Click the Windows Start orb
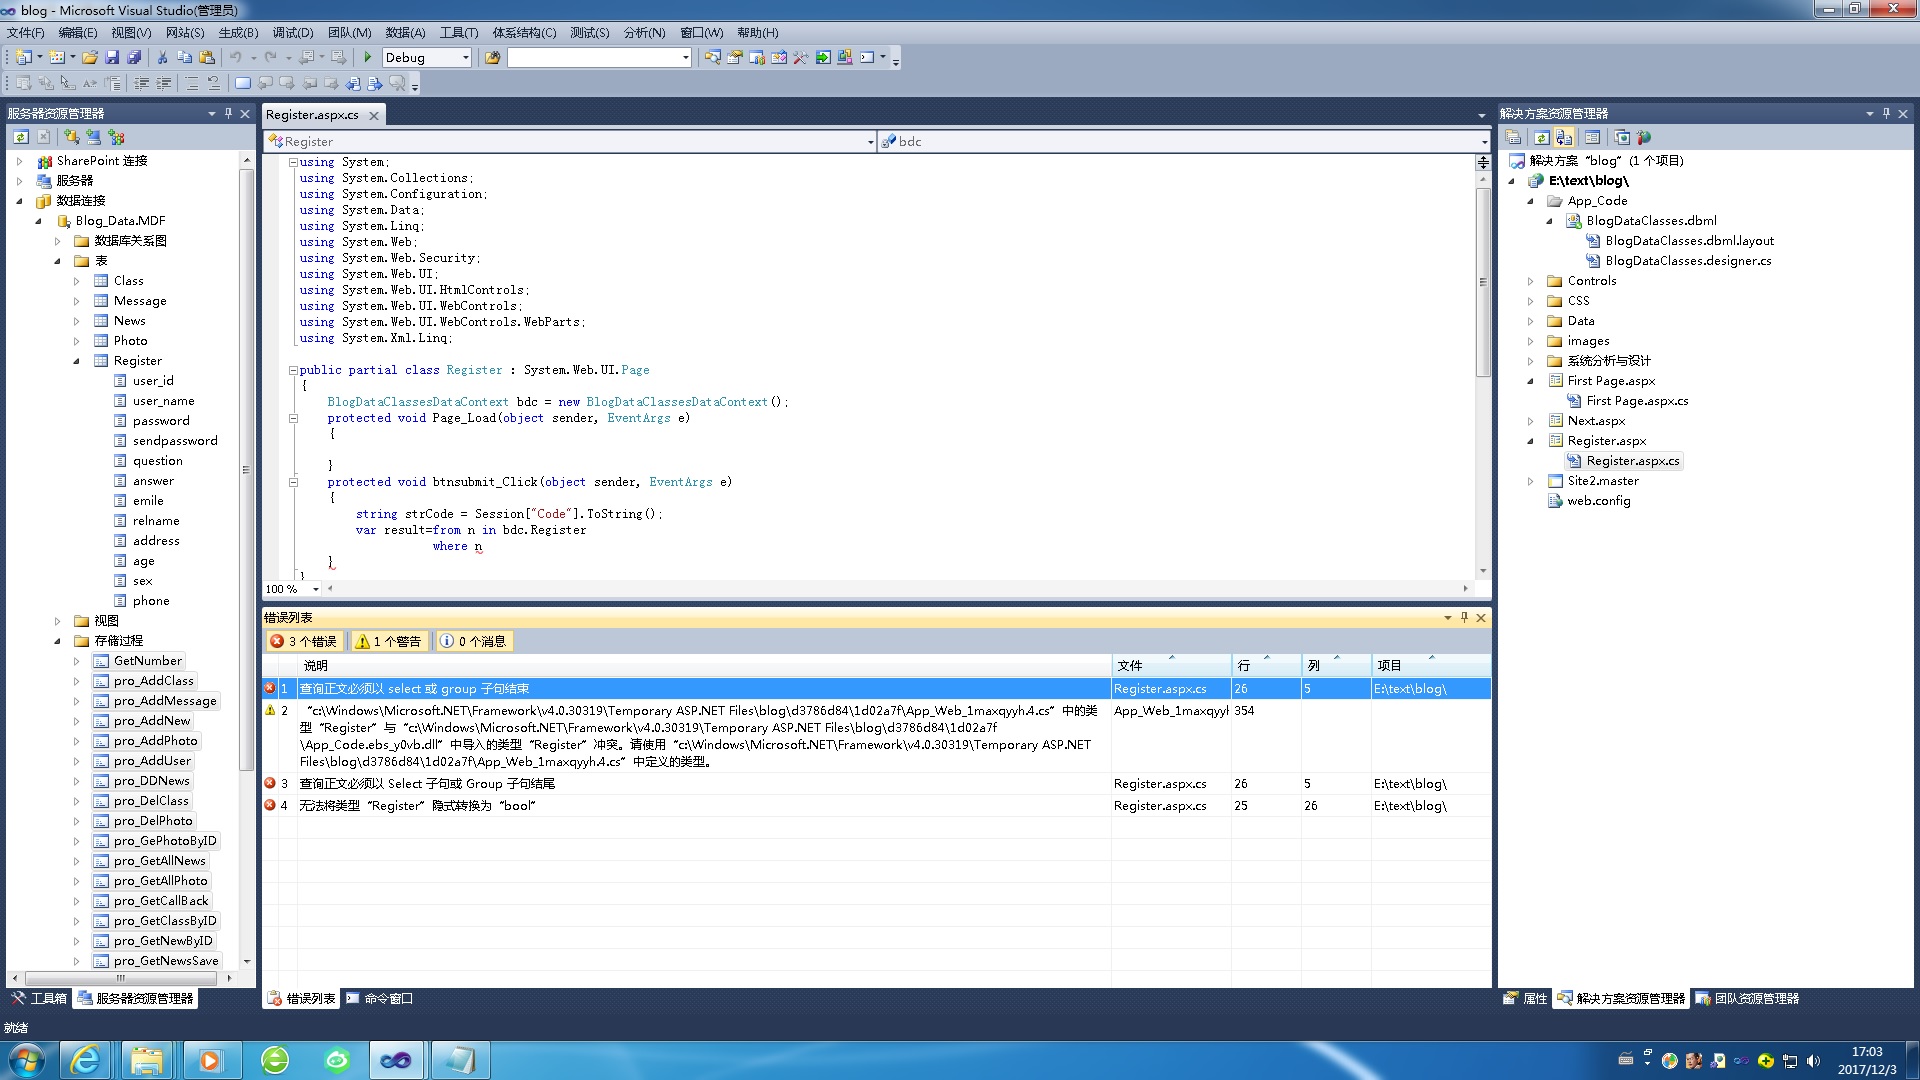The width and height of the screenshot is (1920, 1080). tap(27, 1060)
